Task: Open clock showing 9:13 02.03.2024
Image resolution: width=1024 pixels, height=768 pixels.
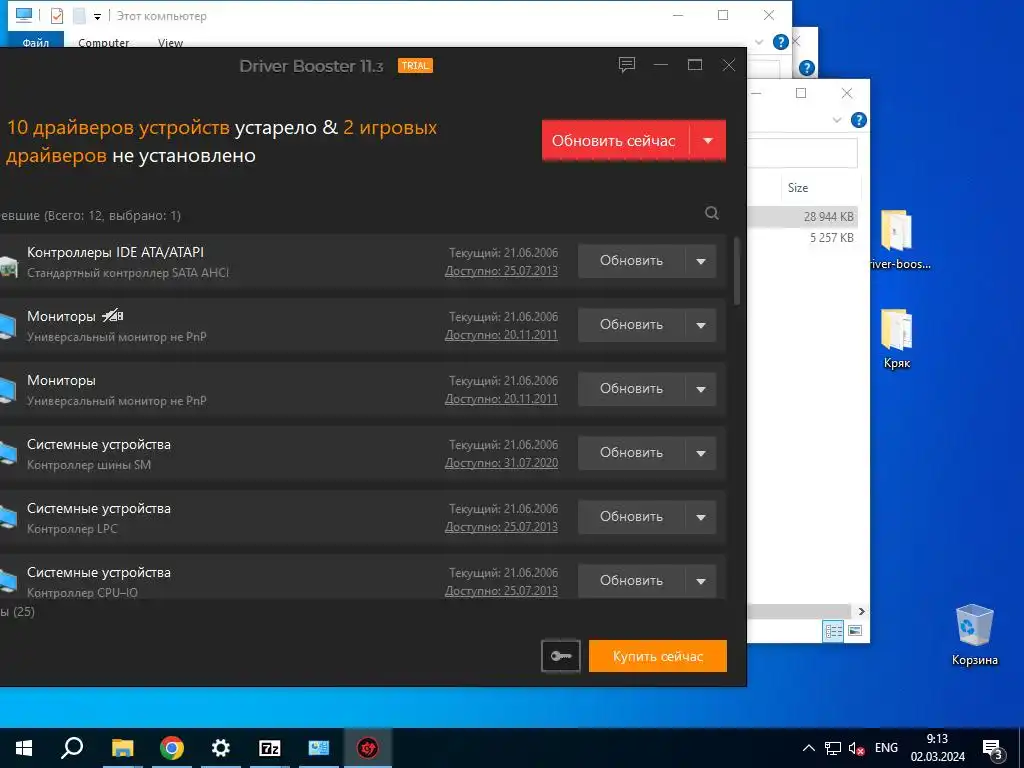Action: click(938, 748)
